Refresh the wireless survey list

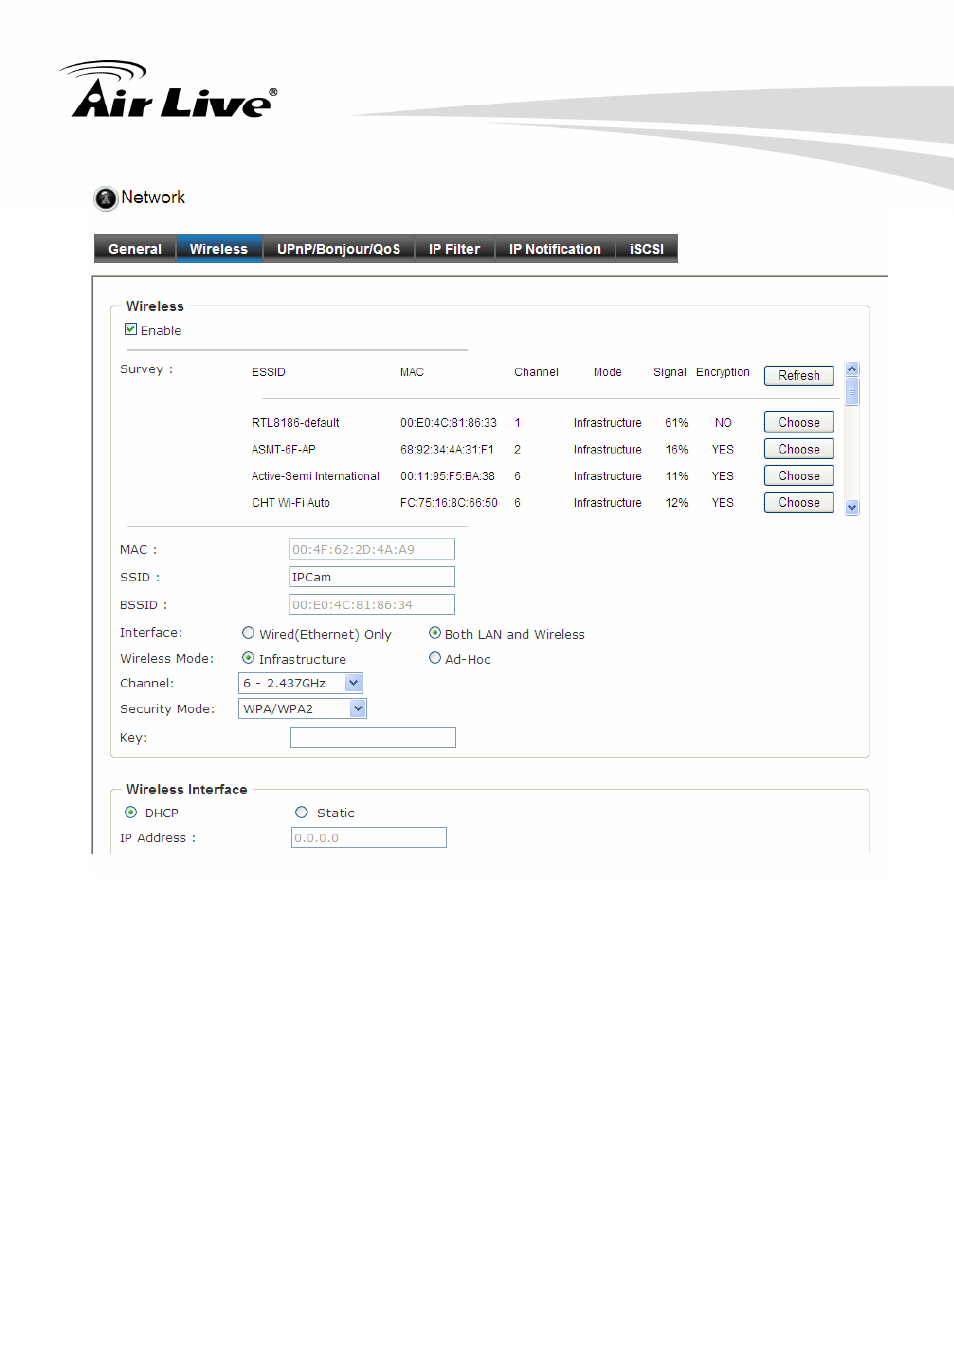(799, 376)
